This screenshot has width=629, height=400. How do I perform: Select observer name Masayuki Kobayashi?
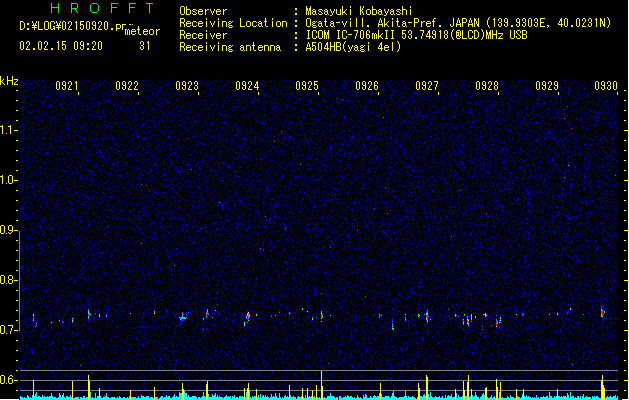[x=359, y=11]
